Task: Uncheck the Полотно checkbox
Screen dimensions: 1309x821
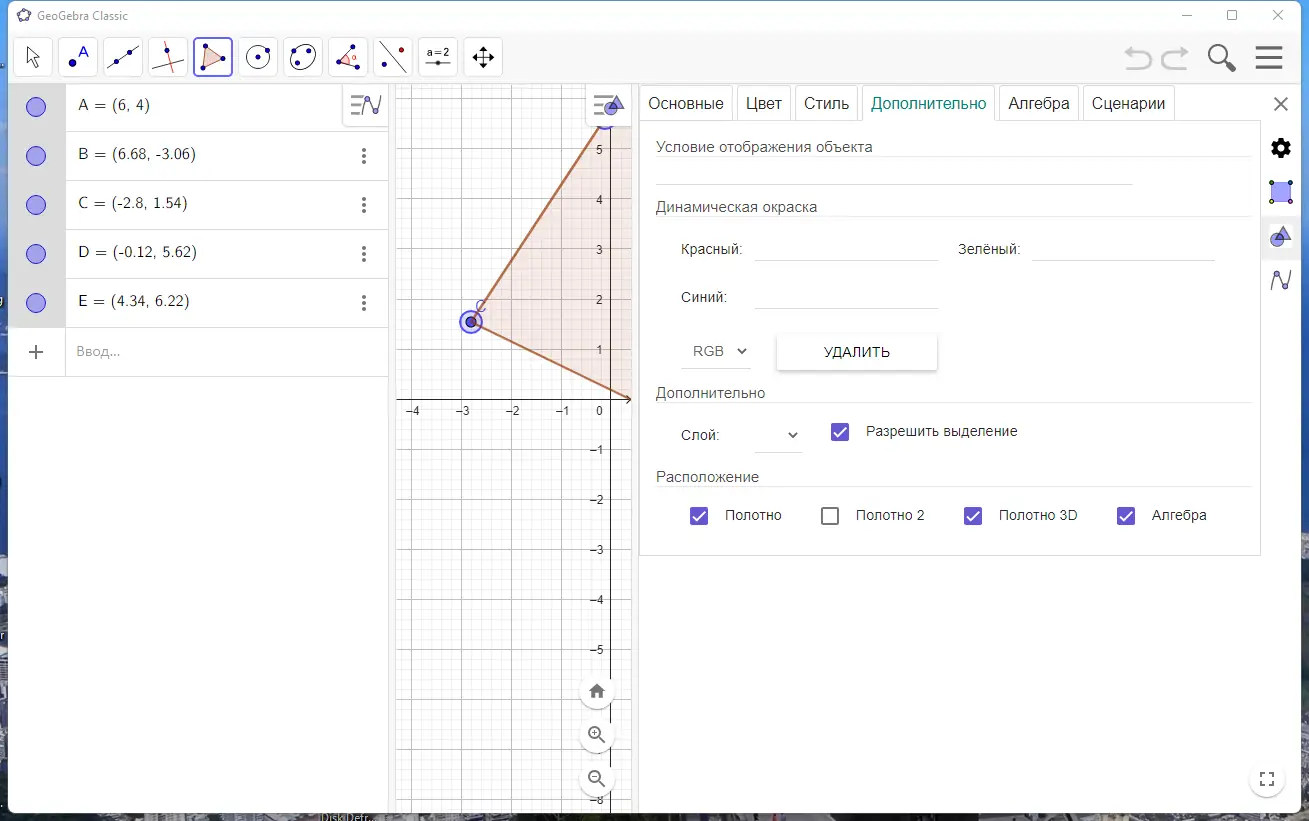Action: click(x=699, y=516)
